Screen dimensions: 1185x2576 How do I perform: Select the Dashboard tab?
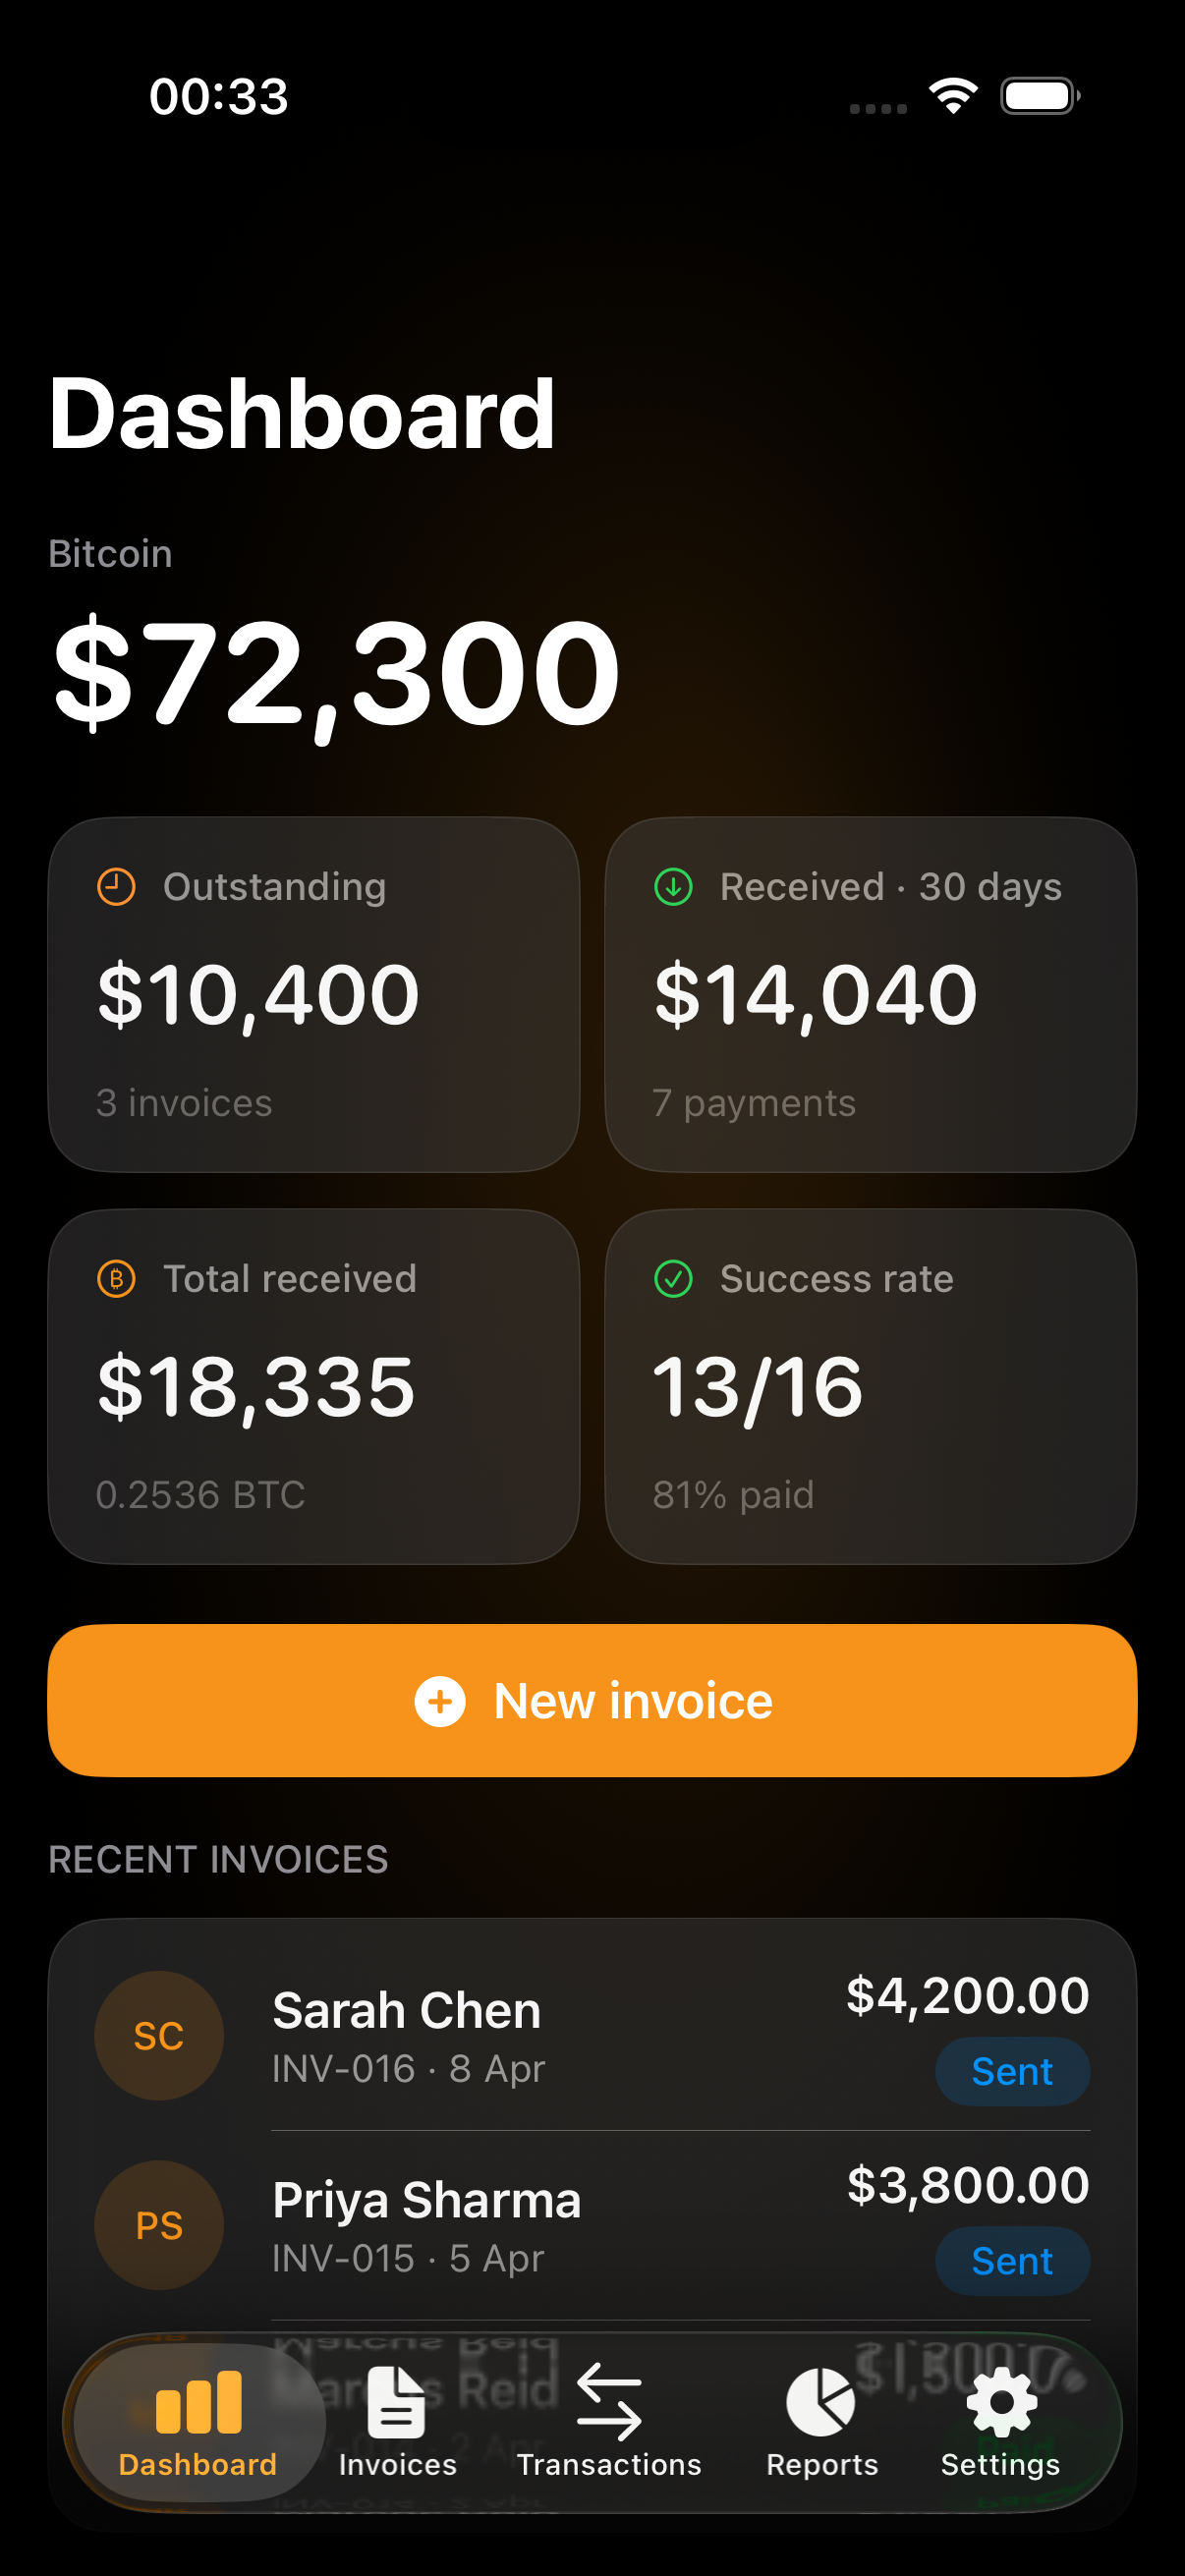198,2422
